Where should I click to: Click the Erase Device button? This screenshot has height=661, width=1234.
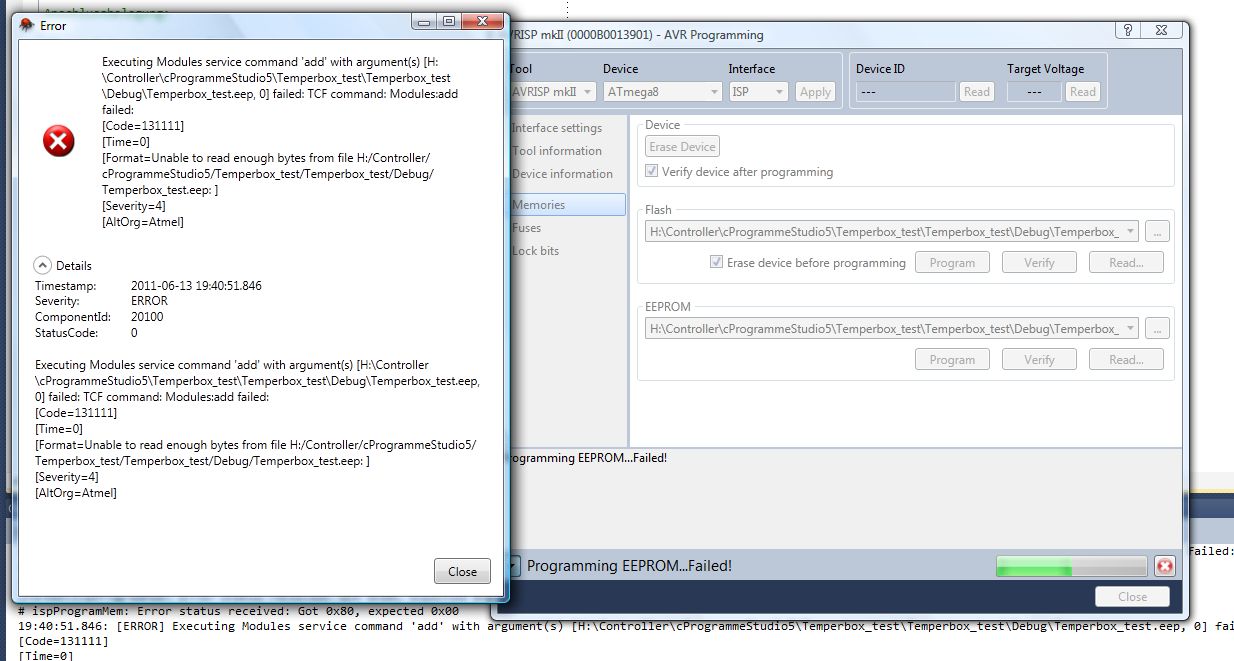tap(682, 147)
